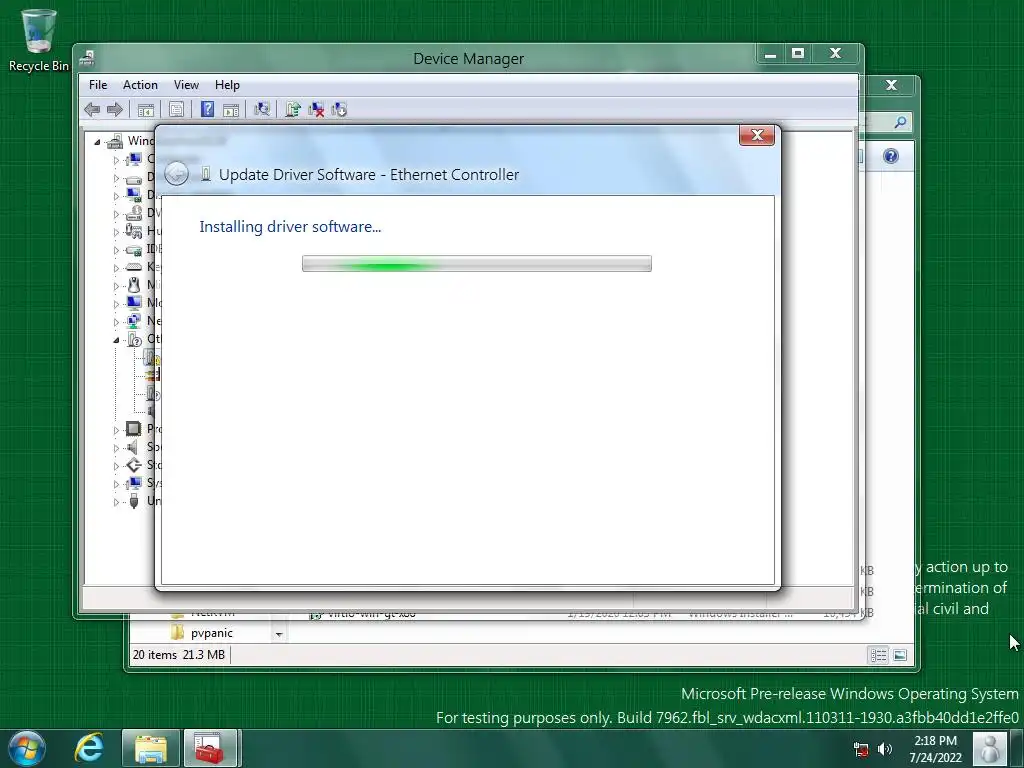Click the blue question mark Help toolbar icon
This screenshot has width=1024, height=768.
(x=207, y=110)
